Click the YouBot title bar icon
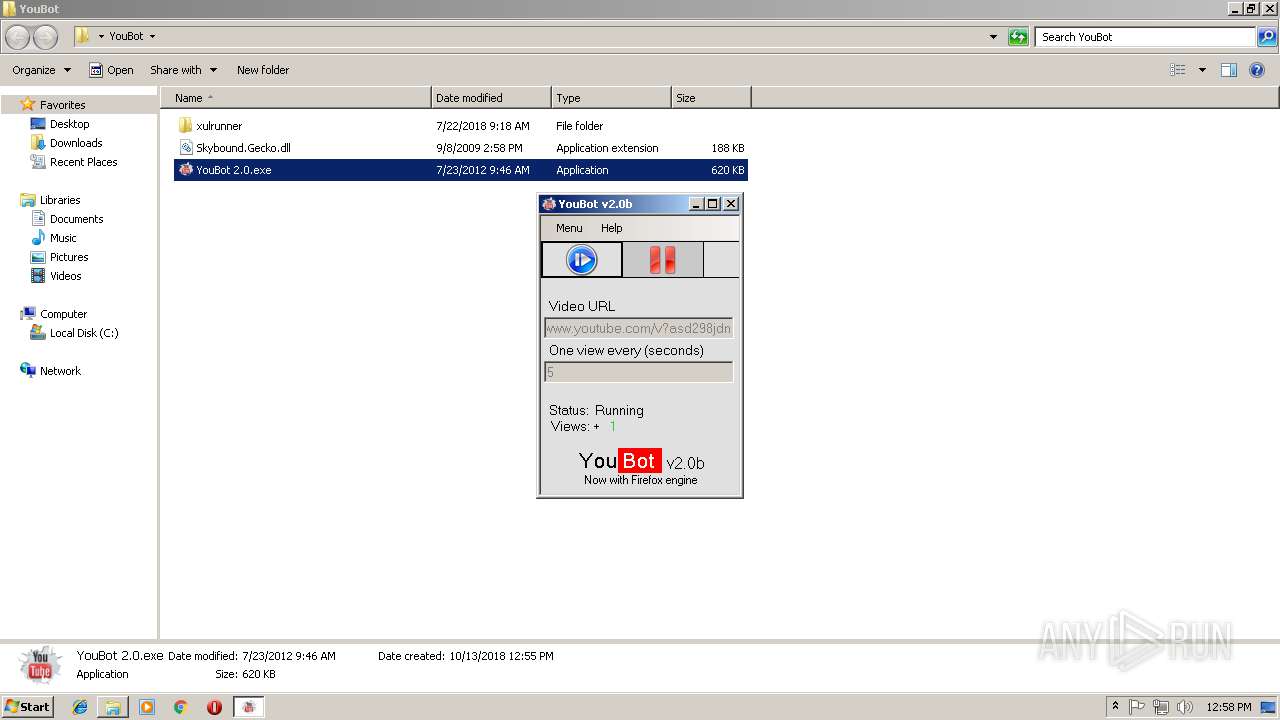Viewport: 1280px width, 720px height. (549, 204)
